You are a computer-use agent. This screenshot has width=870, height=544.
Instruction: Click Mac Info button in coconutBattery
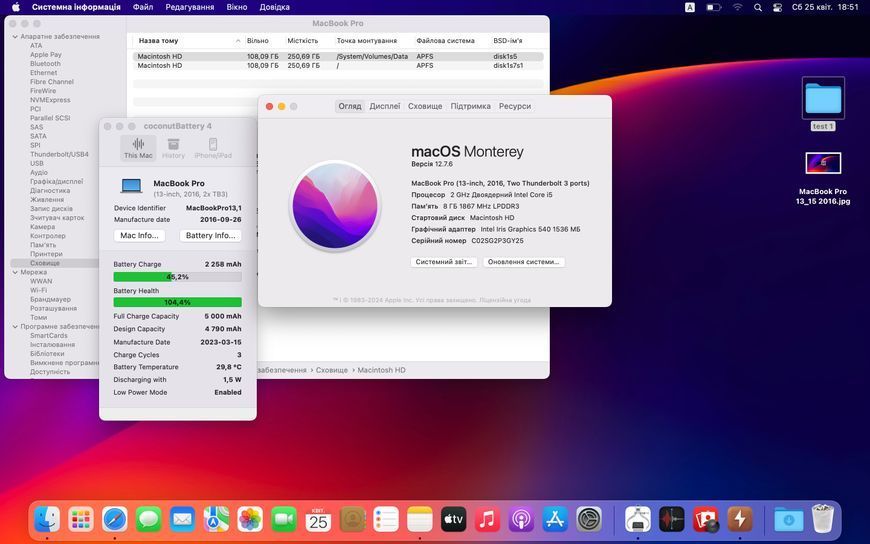(139, 235)
